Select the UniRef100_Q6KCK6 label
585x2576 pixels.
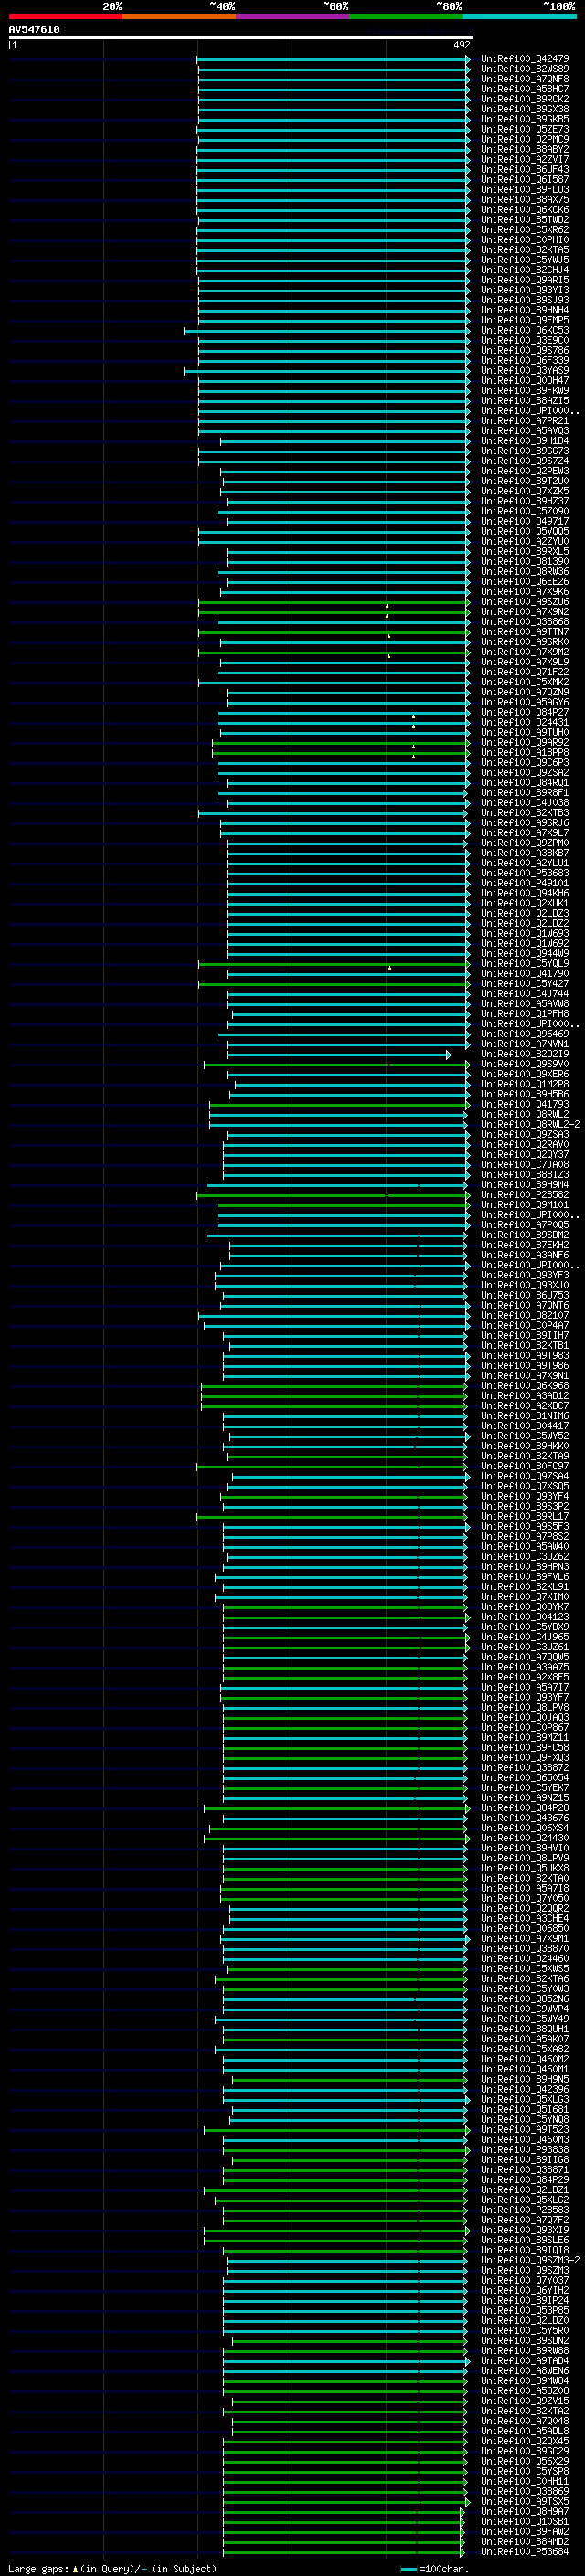click(525, 210)
